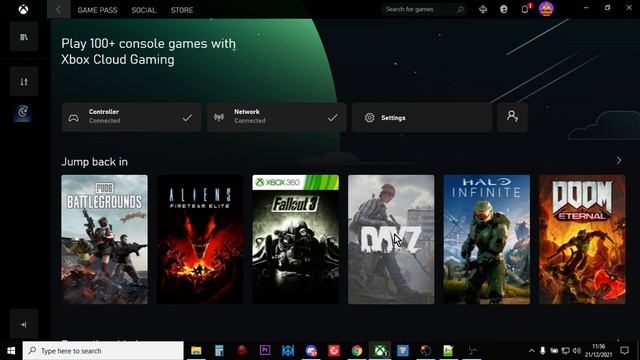Open Doom Eternal game tile

(582, 239)
